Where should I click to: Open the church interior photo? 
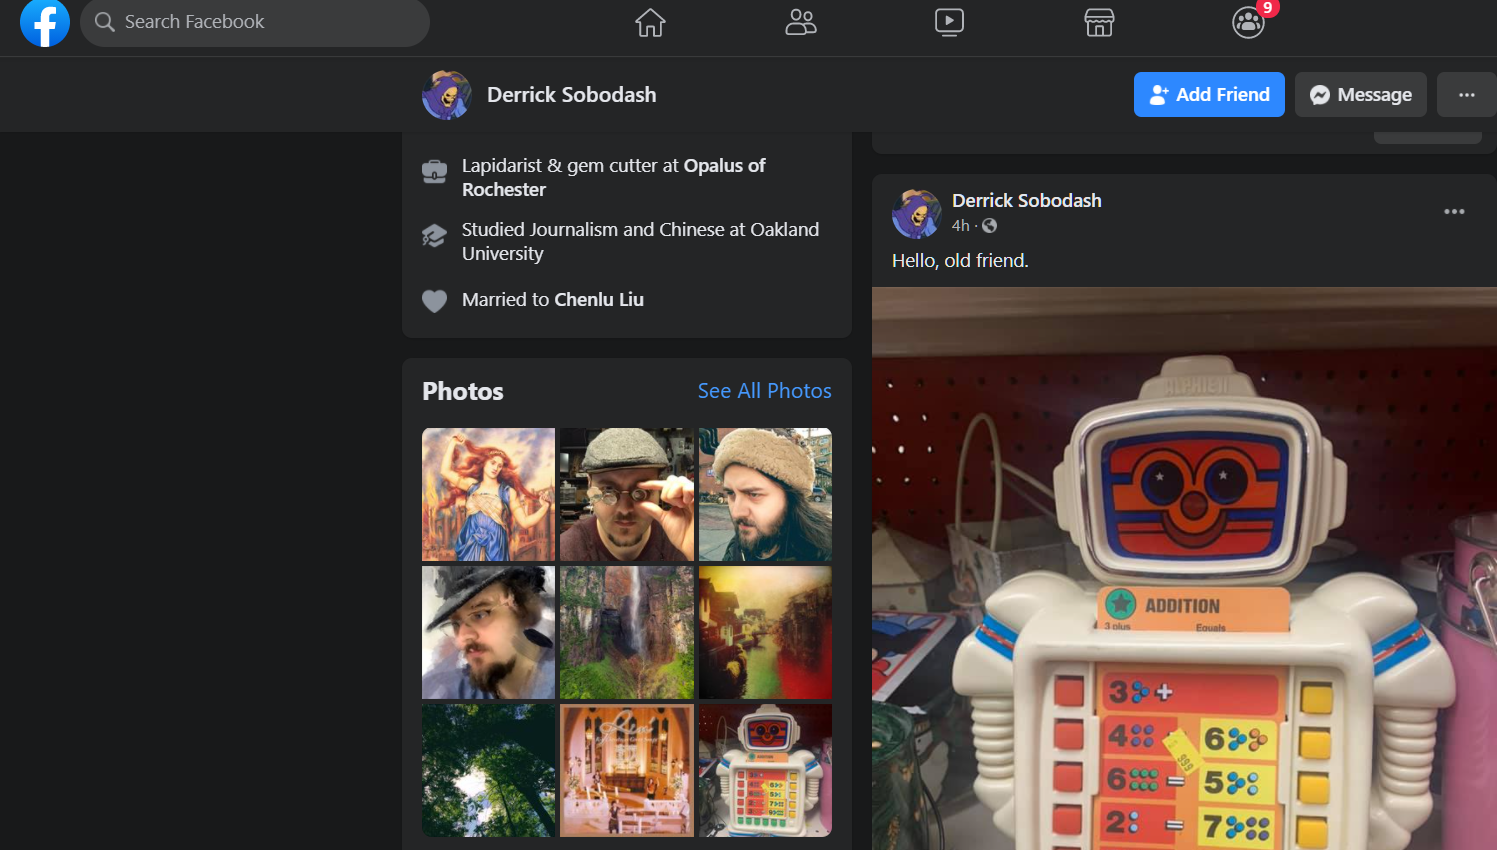pos(627,770)
